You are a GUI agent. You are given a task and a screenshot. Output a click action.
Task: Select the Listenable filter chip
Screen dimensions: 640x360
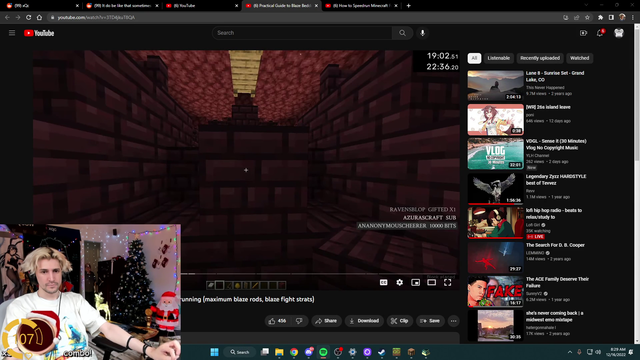(x=499, y=58)
